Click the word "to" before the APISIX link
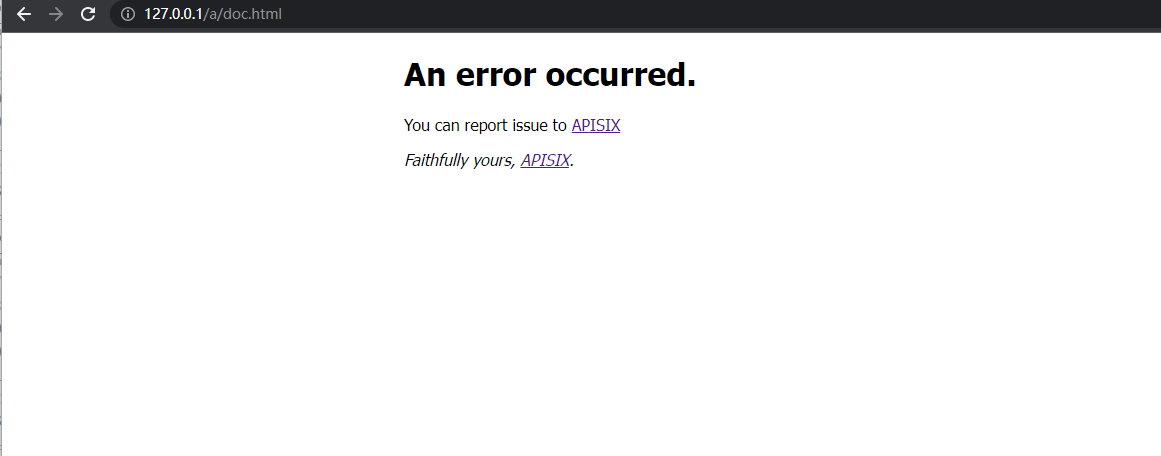Image resolution: width=1161 pixels, height=456 pixels. pos(559,126)
